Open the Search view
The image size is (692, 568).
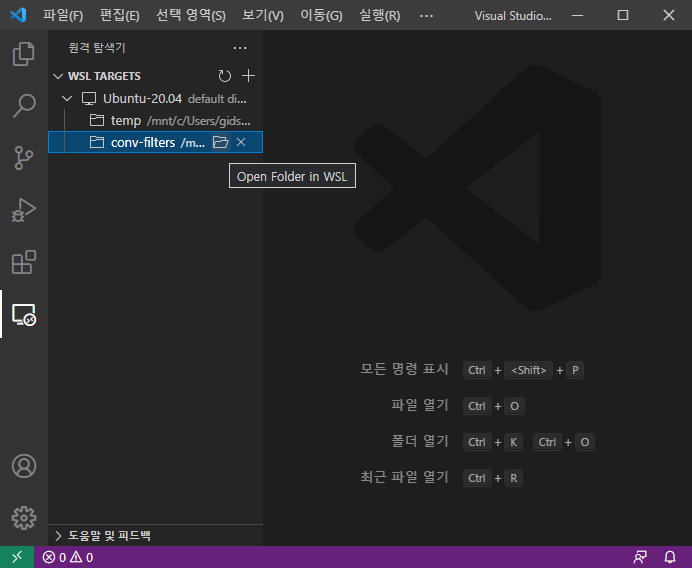click(x=24, y=106)
